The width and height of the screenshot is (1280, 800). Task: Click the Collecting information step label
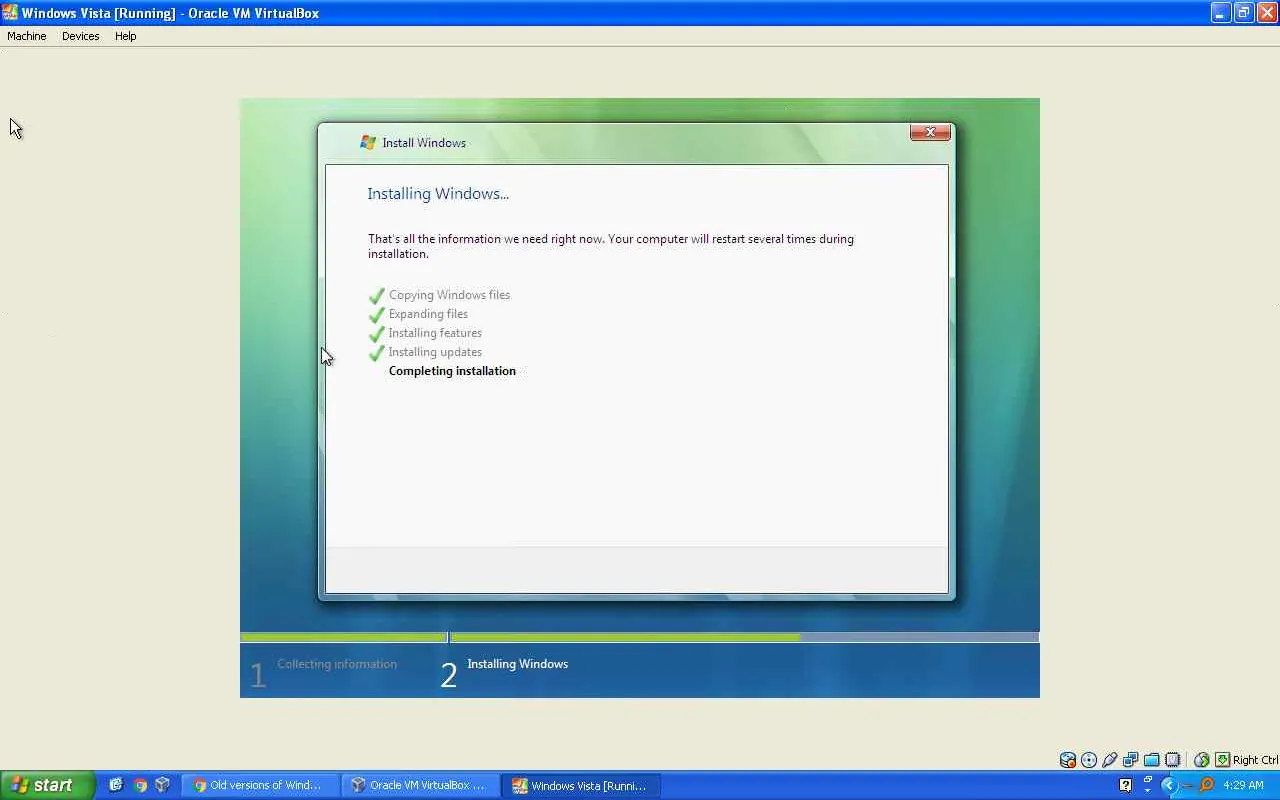pyautogui.click(x=337, y=664)
